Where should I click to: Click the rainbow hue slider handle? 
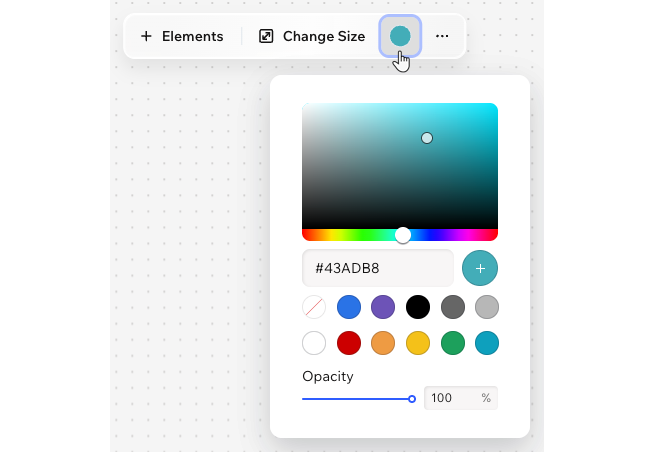[x=403, y=235]
